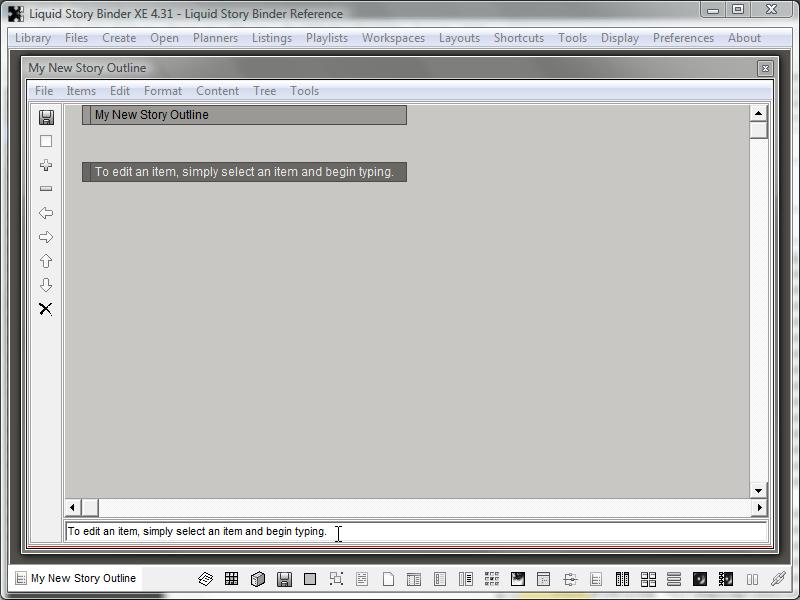Open the Format menu in the outline window
The image size is (800, 600).
[x=163, y=91]
